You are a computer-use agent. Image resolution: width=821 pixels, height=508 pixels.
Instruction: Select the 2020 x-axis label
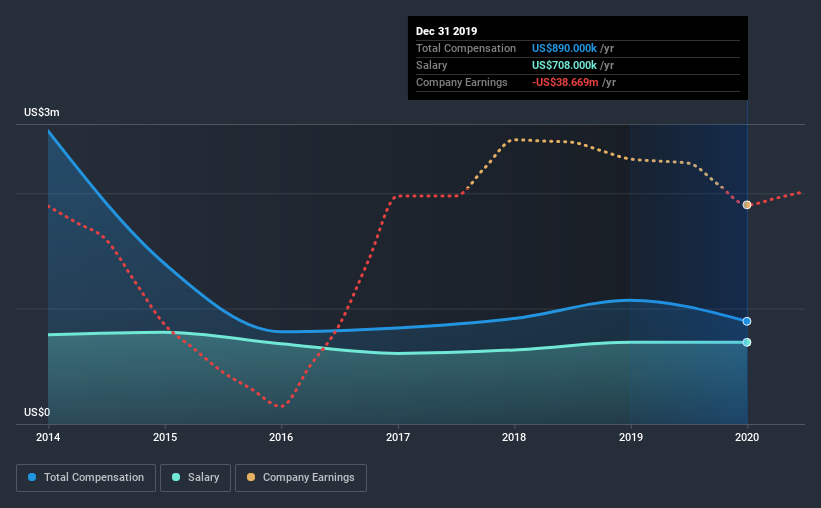[747, 437]
